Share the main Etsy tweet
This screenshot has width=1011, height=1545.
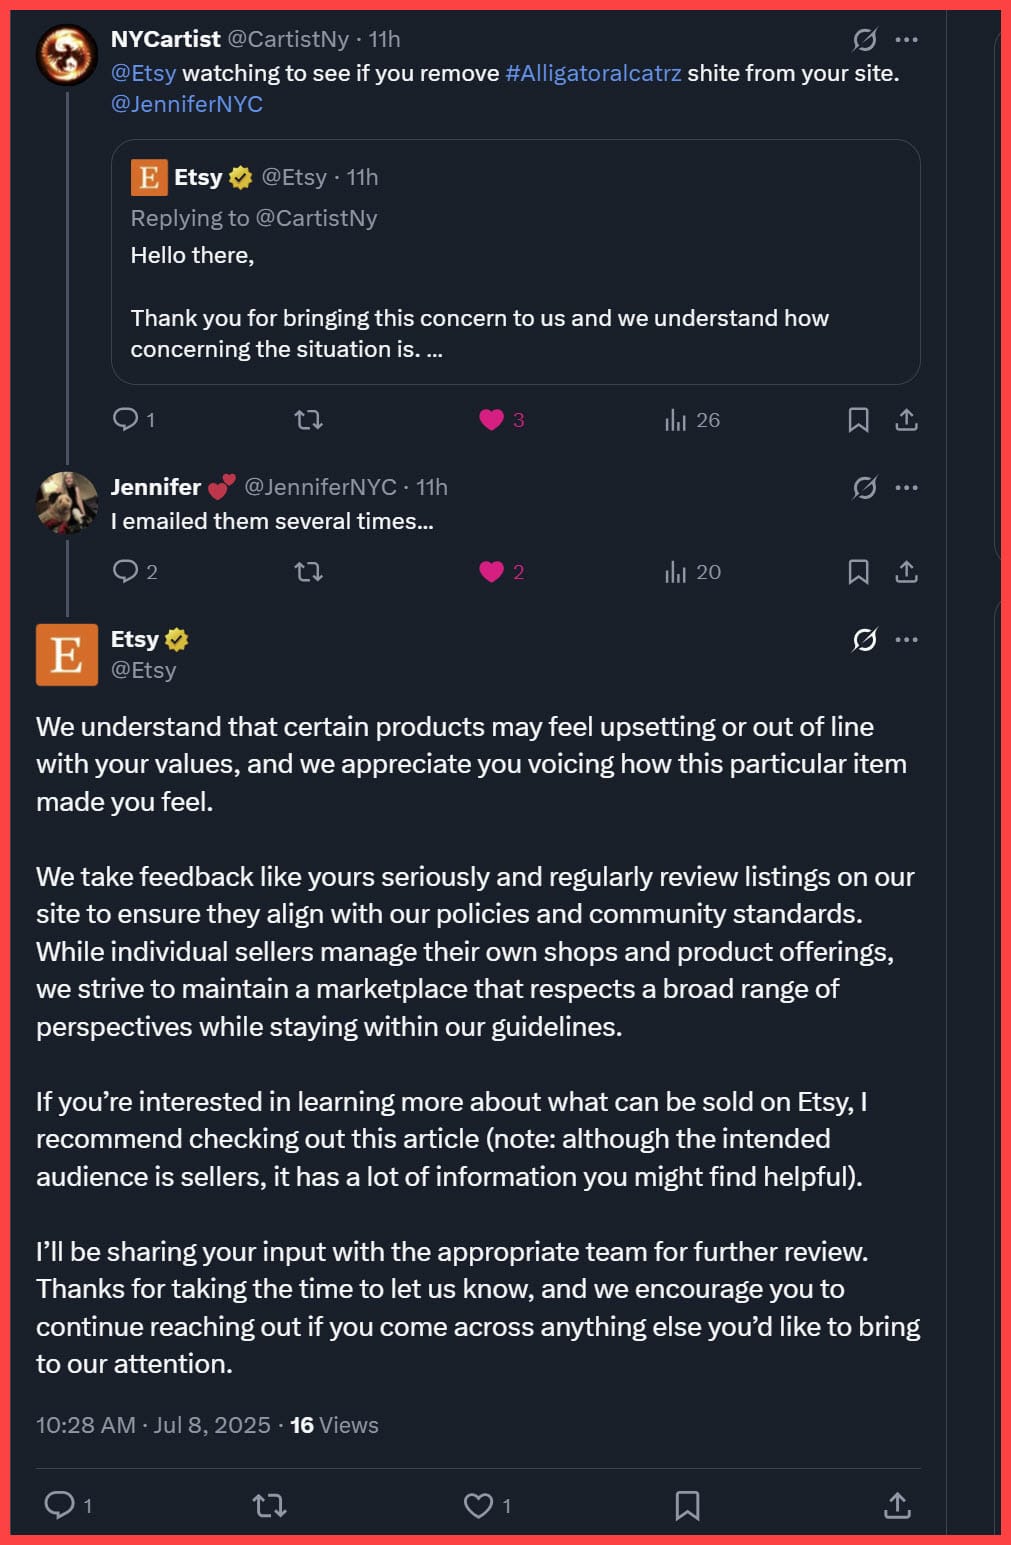pyautogui.click(x=897, y=1504)
